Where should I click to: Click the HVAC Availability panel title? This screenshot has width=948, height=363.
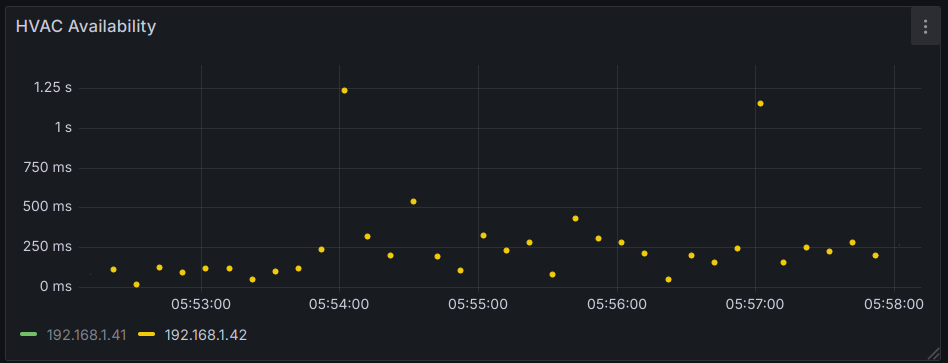click(x=86, y=27)
